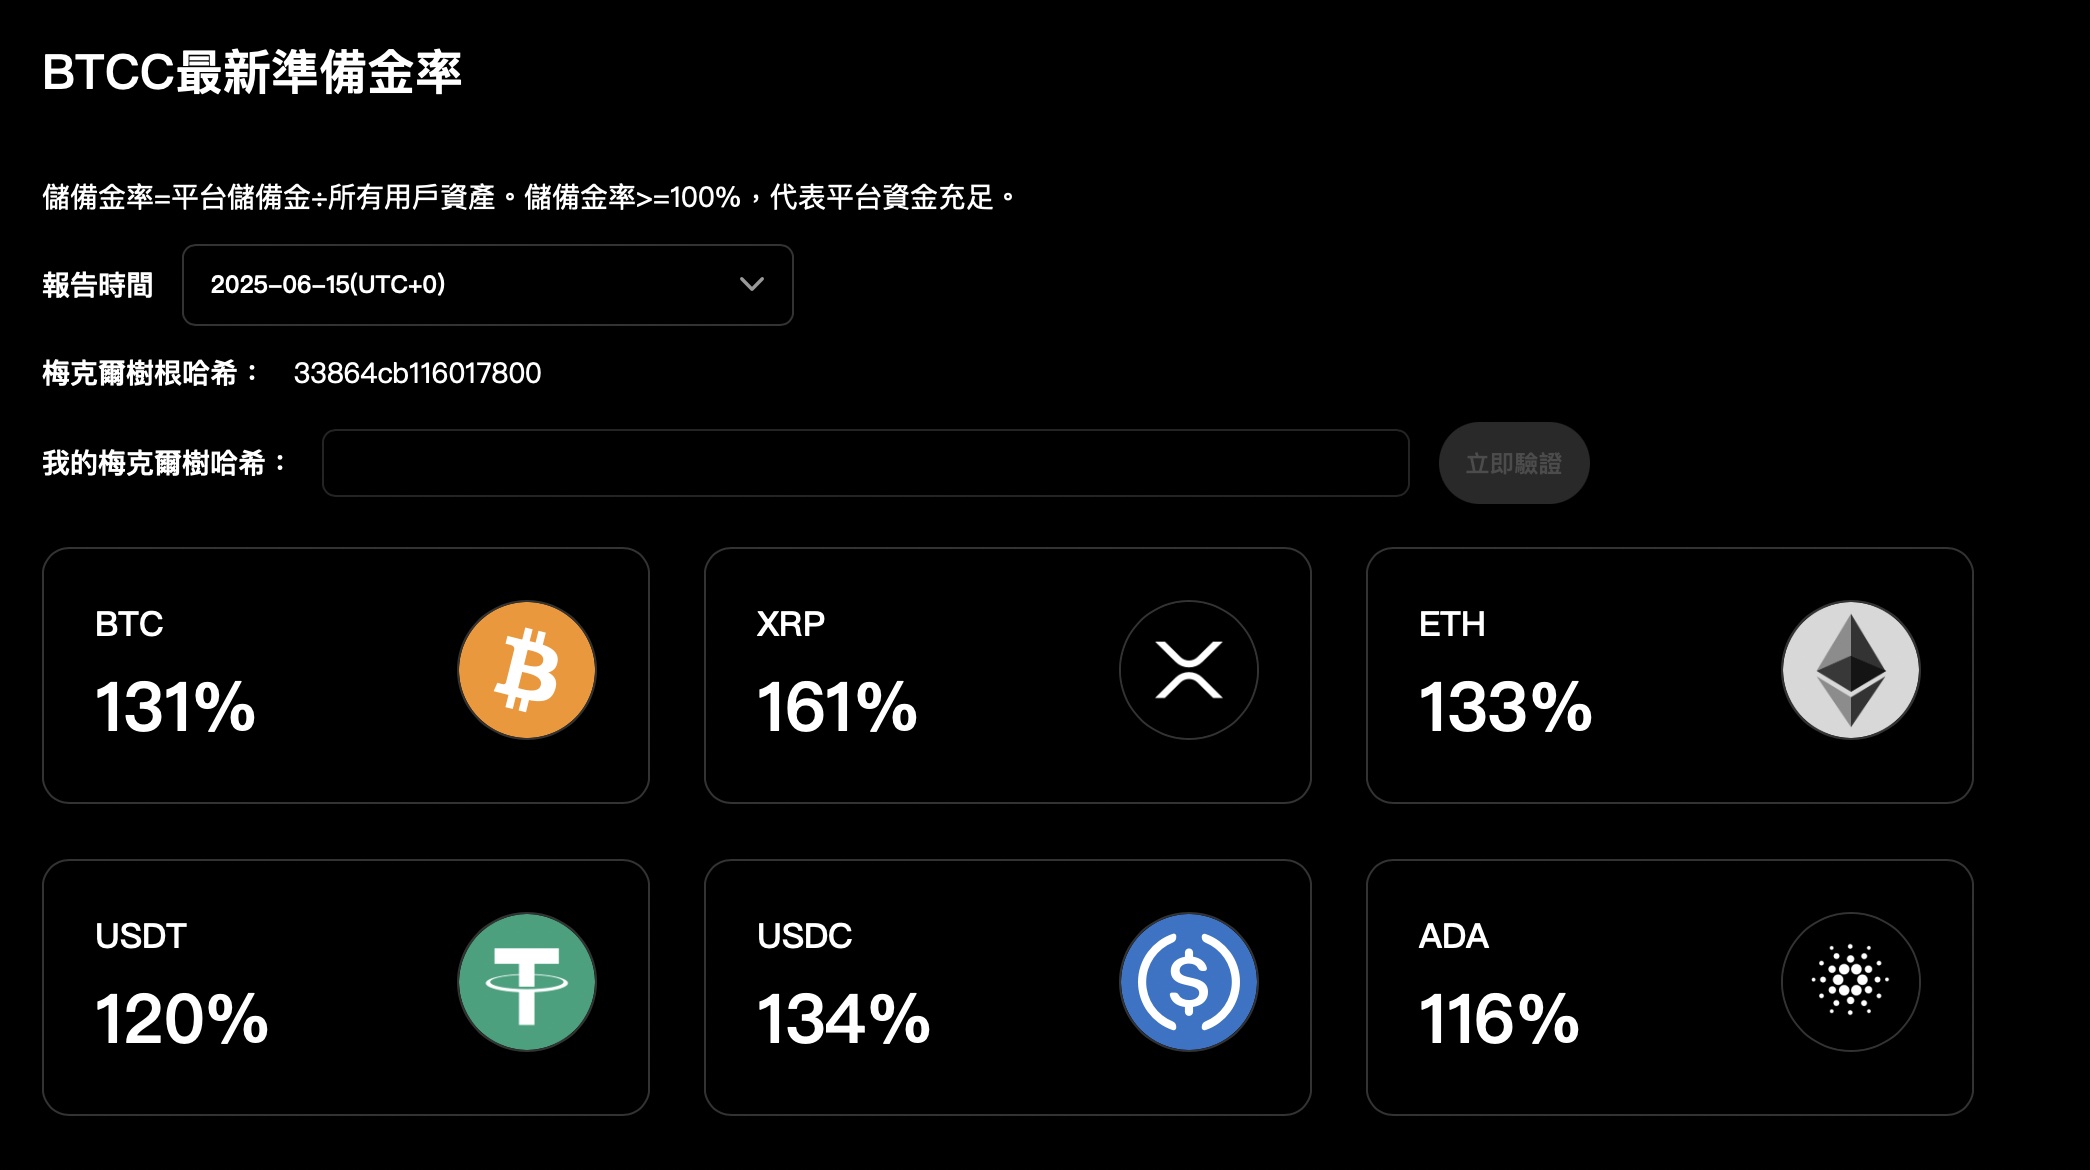Image resolution: width=2090 pixels, height=1170 pixels.
Task: Click the 我的梅克爾樹哈希 input field
Action: pos(865,462)
